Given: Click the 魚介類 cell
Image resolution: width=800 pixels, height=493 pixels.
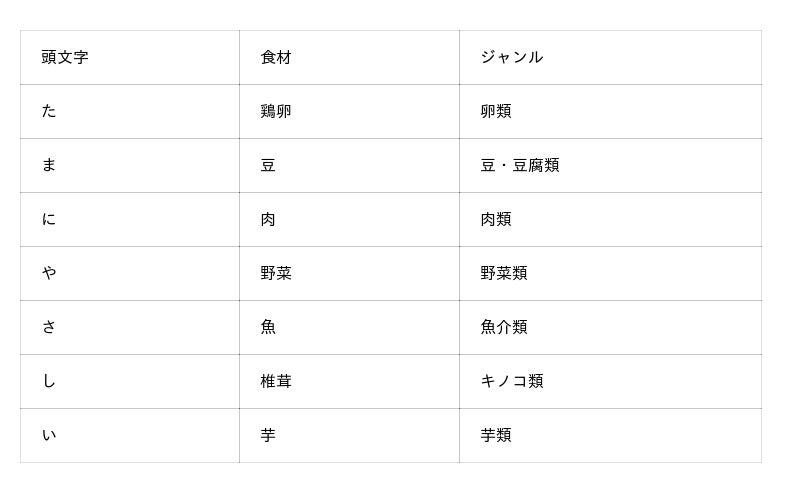Looking at the screenshot, I should [x=610, y=327].
